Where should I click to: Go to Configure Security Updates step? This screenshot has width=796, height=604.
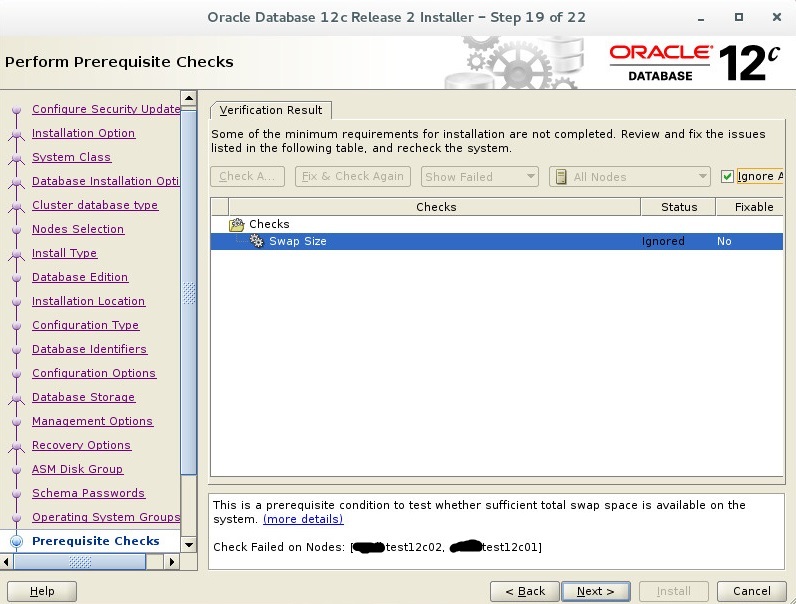coord(106,109)
